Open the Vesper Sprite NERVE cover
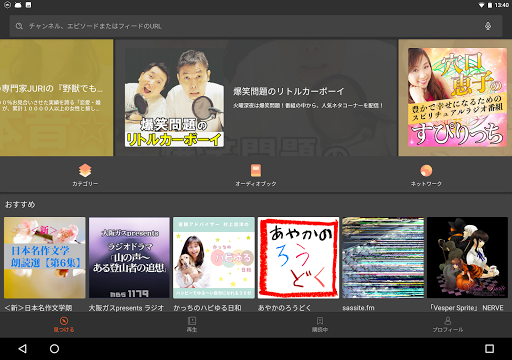The height and width of the screenshot is (360, 512). pyautogui.click(x=468, y=258)
